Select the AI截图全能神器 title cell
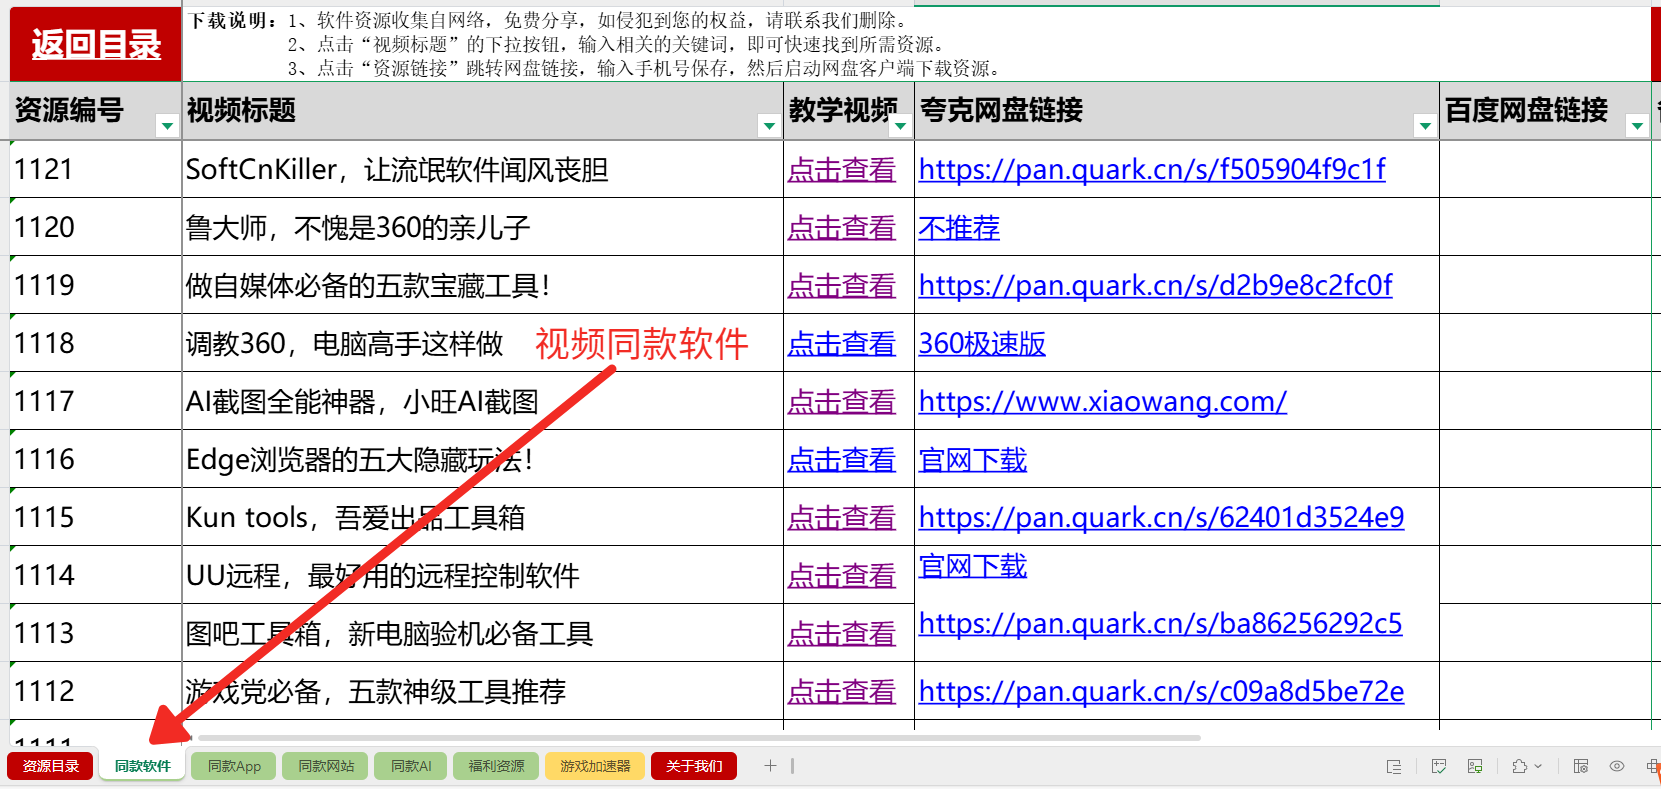1661x789 pixels. pyautogui.click(x=483, y=401)
